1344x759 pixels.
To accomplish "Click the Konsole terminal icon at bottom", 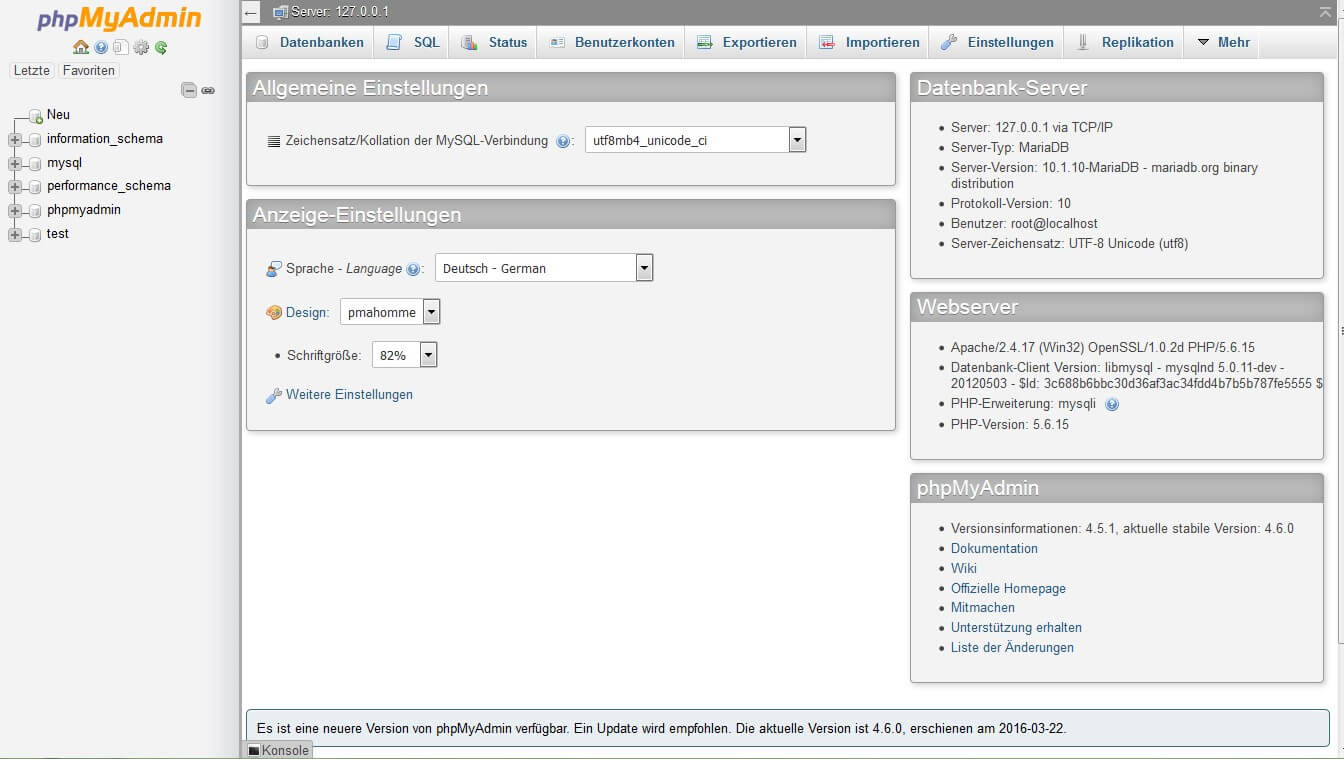I will coord(253,750).
